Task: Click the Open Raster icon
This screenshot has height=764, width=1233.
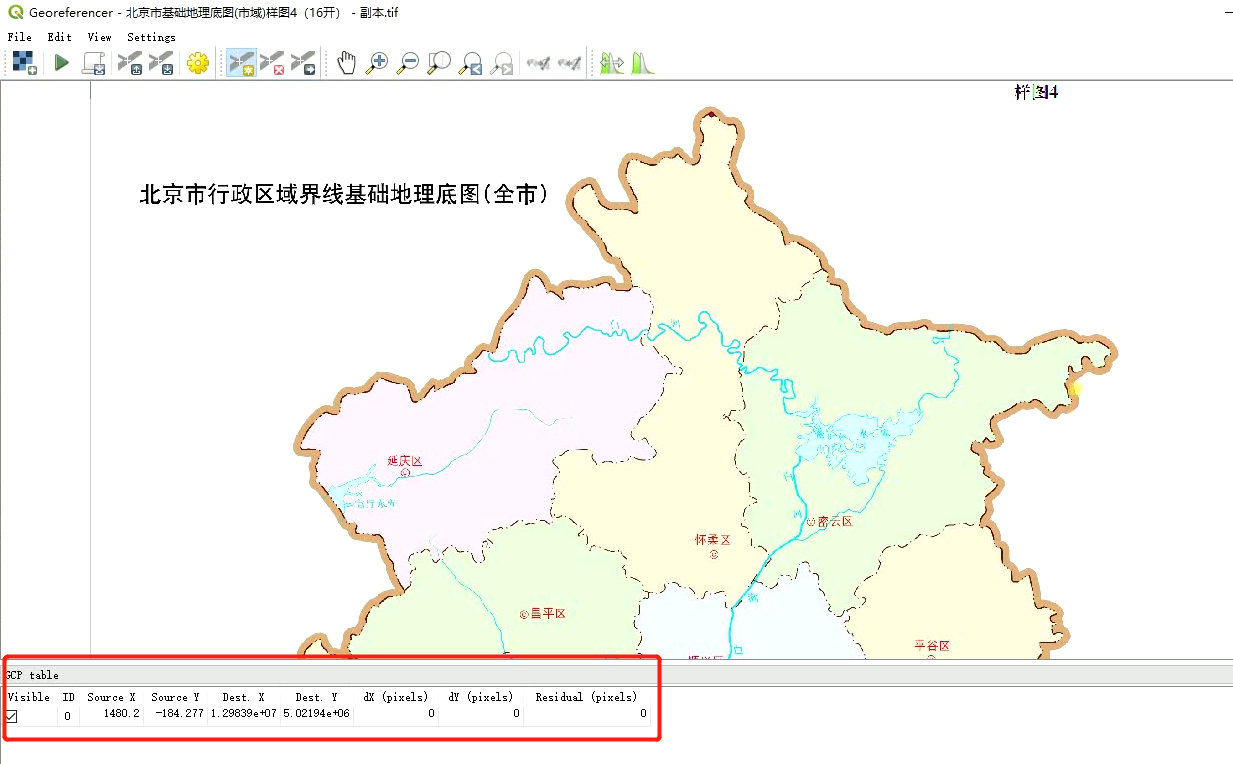Action: click(x=25, y=63)
